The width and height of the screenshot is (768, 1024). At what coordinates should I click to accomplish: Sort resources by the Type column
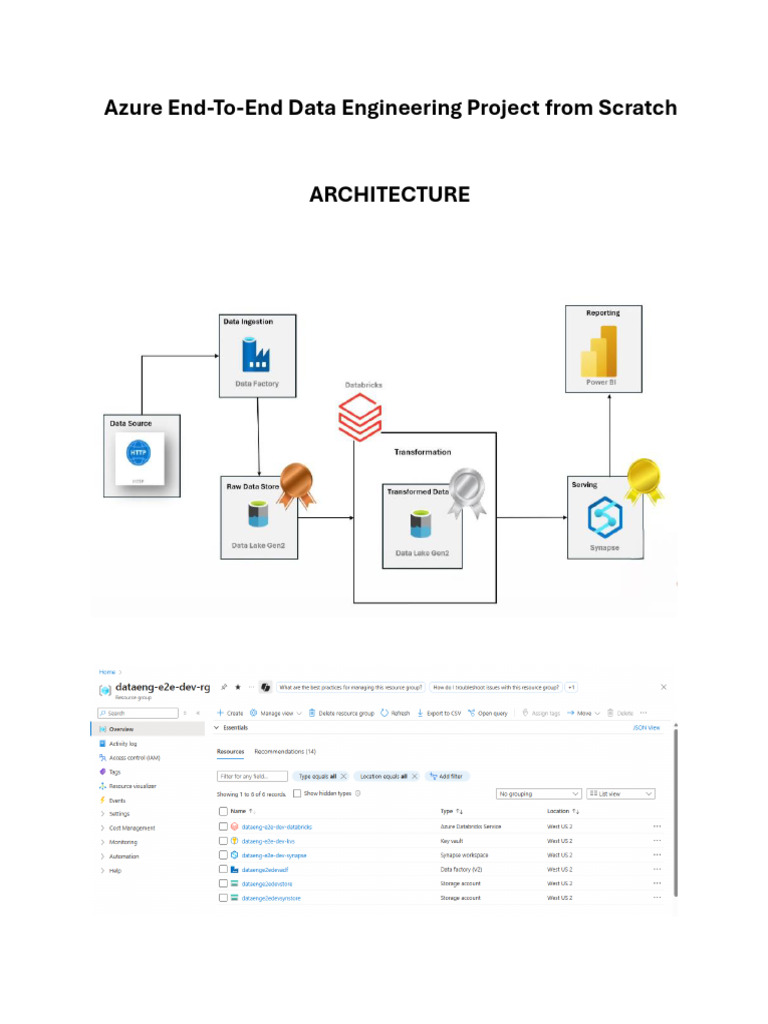click(451, 811)
